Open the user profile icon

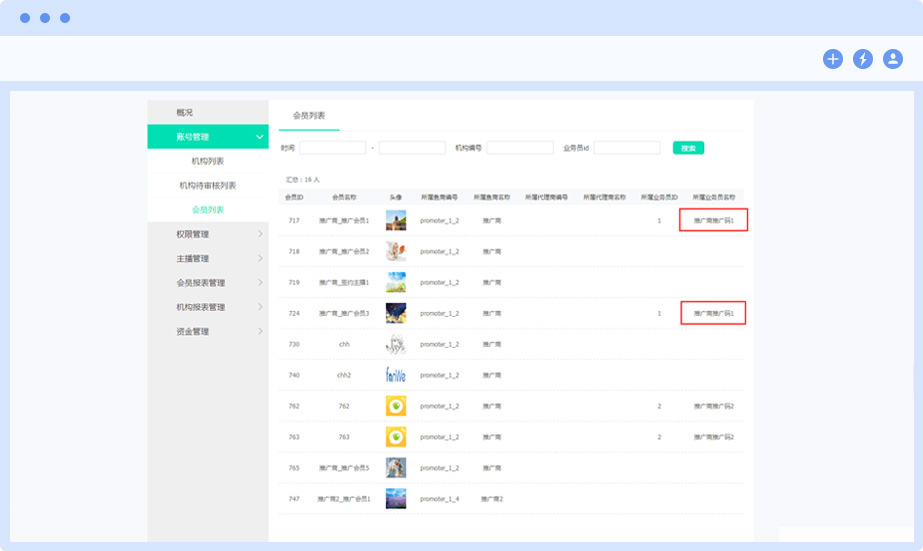click(x=893, y=59)
